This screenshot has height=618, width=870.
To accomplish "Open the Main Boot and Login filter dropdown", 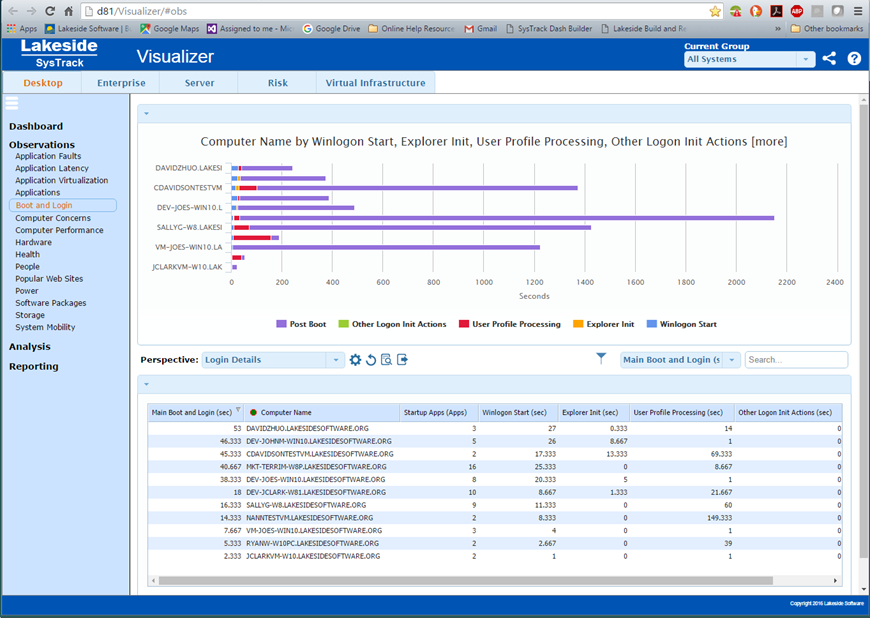I will (680, 360).
